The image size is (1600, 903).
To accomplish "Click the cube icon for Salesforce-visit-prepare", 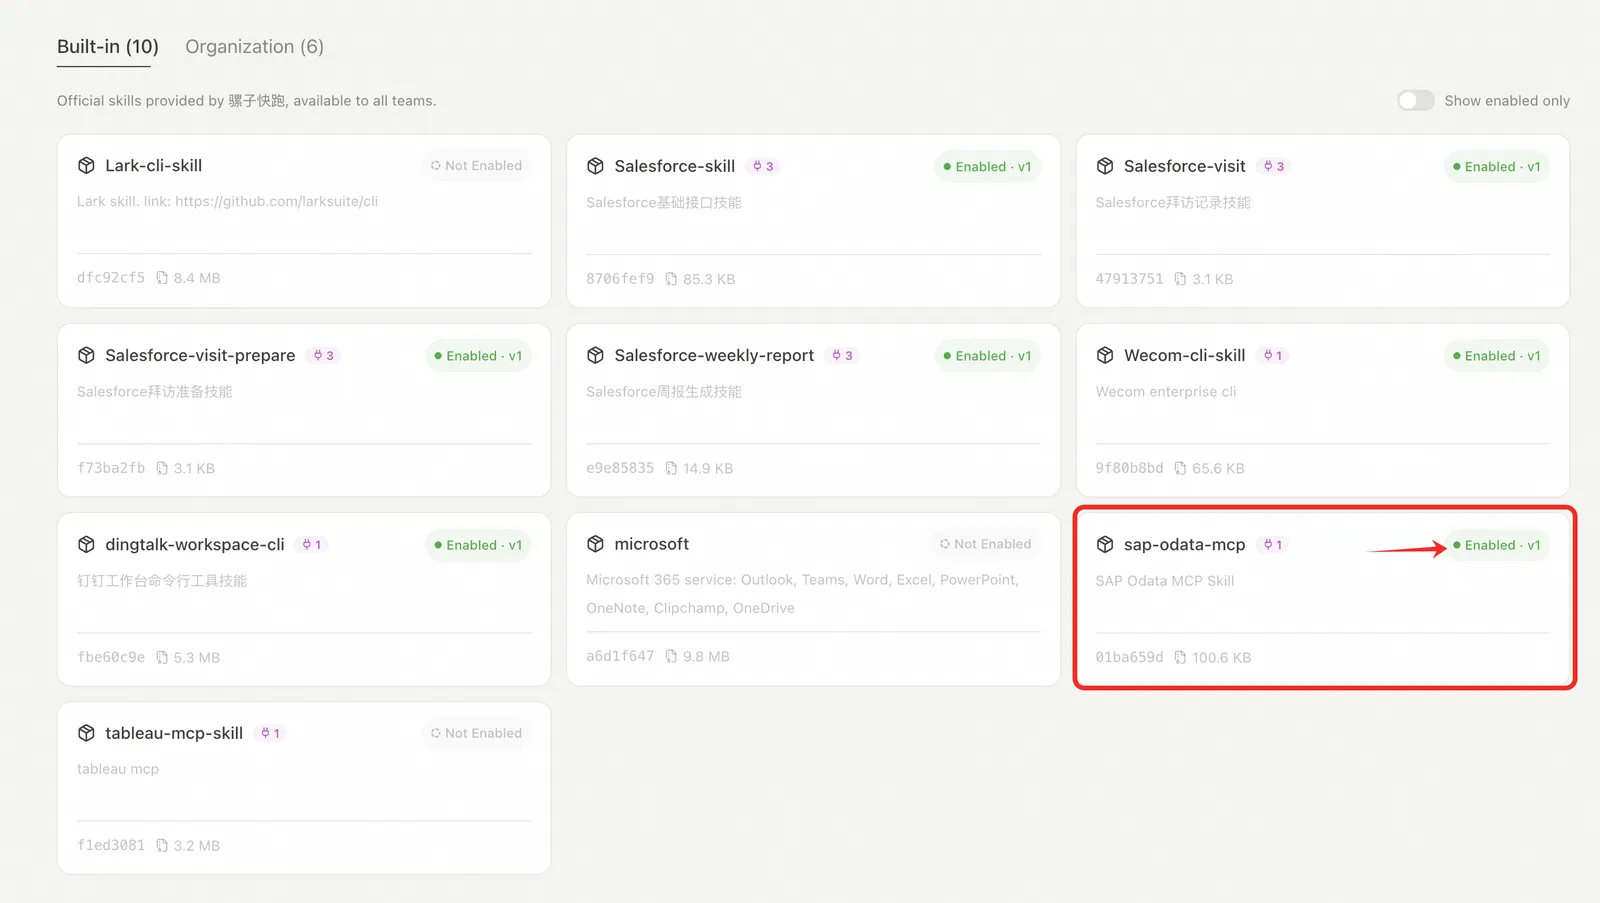I will 86,355.
